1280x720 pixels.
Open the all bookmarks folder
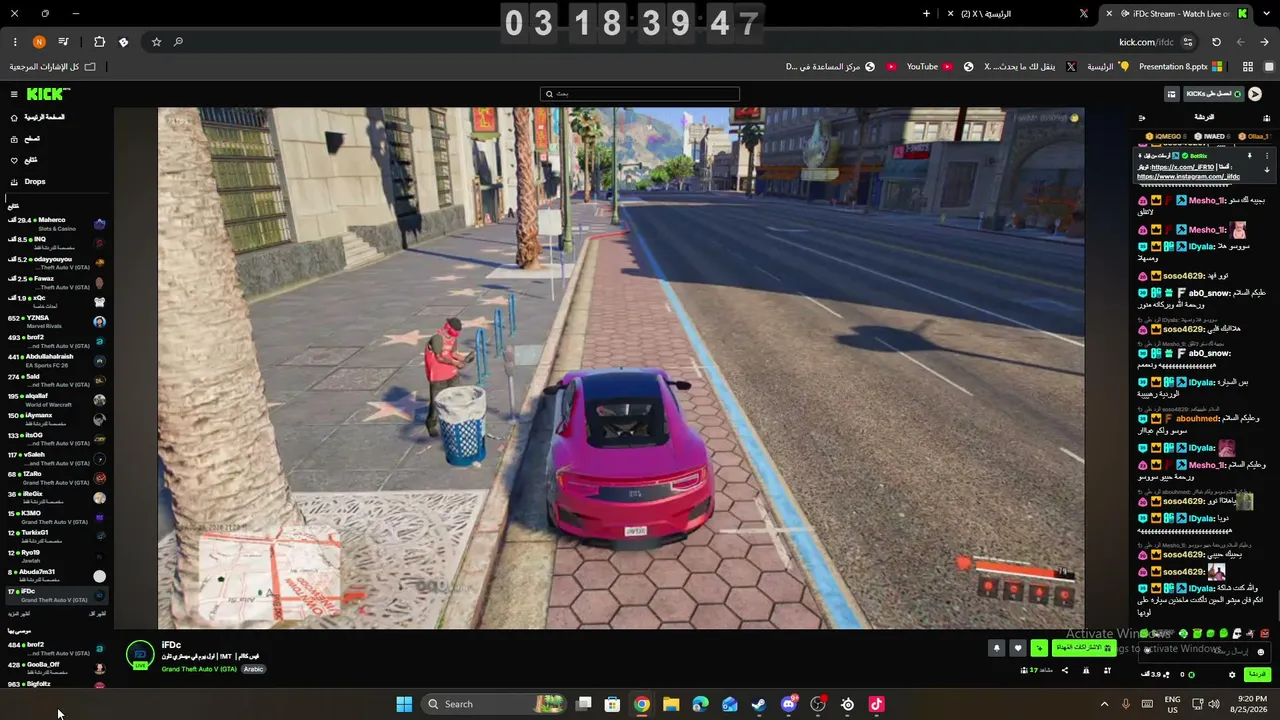point(53,67)
